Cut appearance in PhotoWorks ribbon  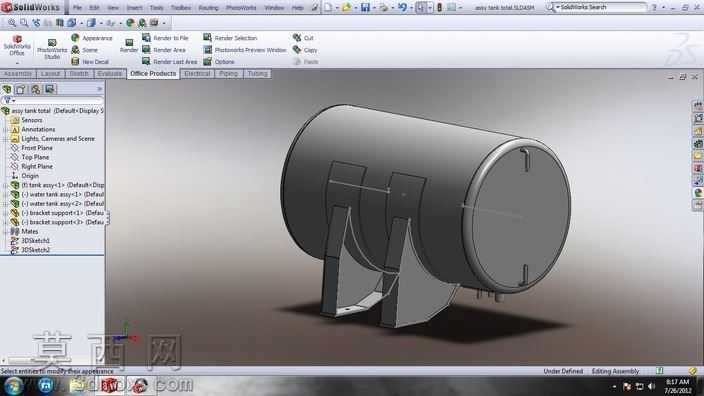[x=303, y=38]
